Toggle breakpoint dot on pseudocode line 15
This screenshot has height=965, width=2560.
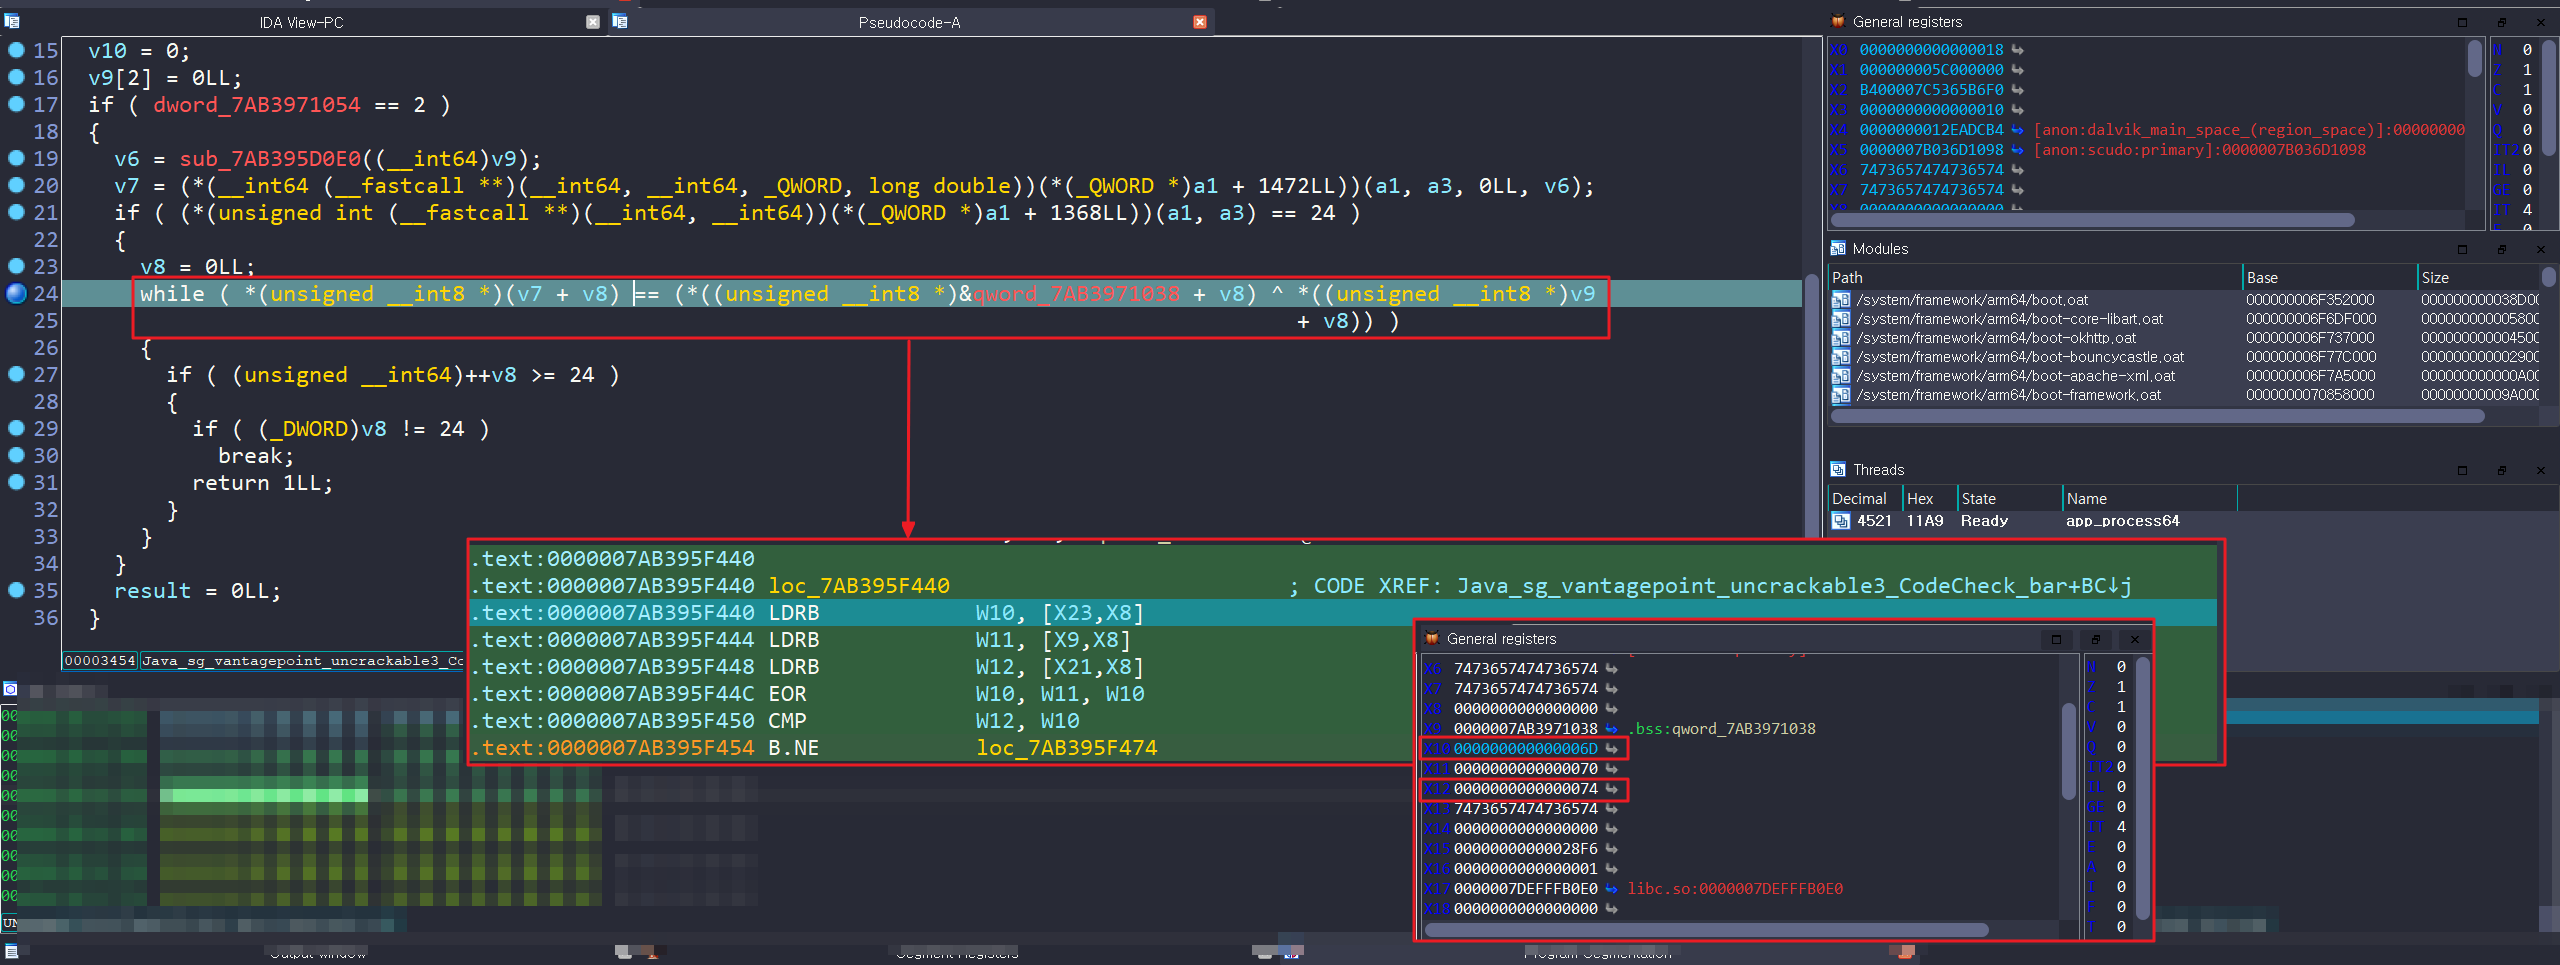(16, 50)
